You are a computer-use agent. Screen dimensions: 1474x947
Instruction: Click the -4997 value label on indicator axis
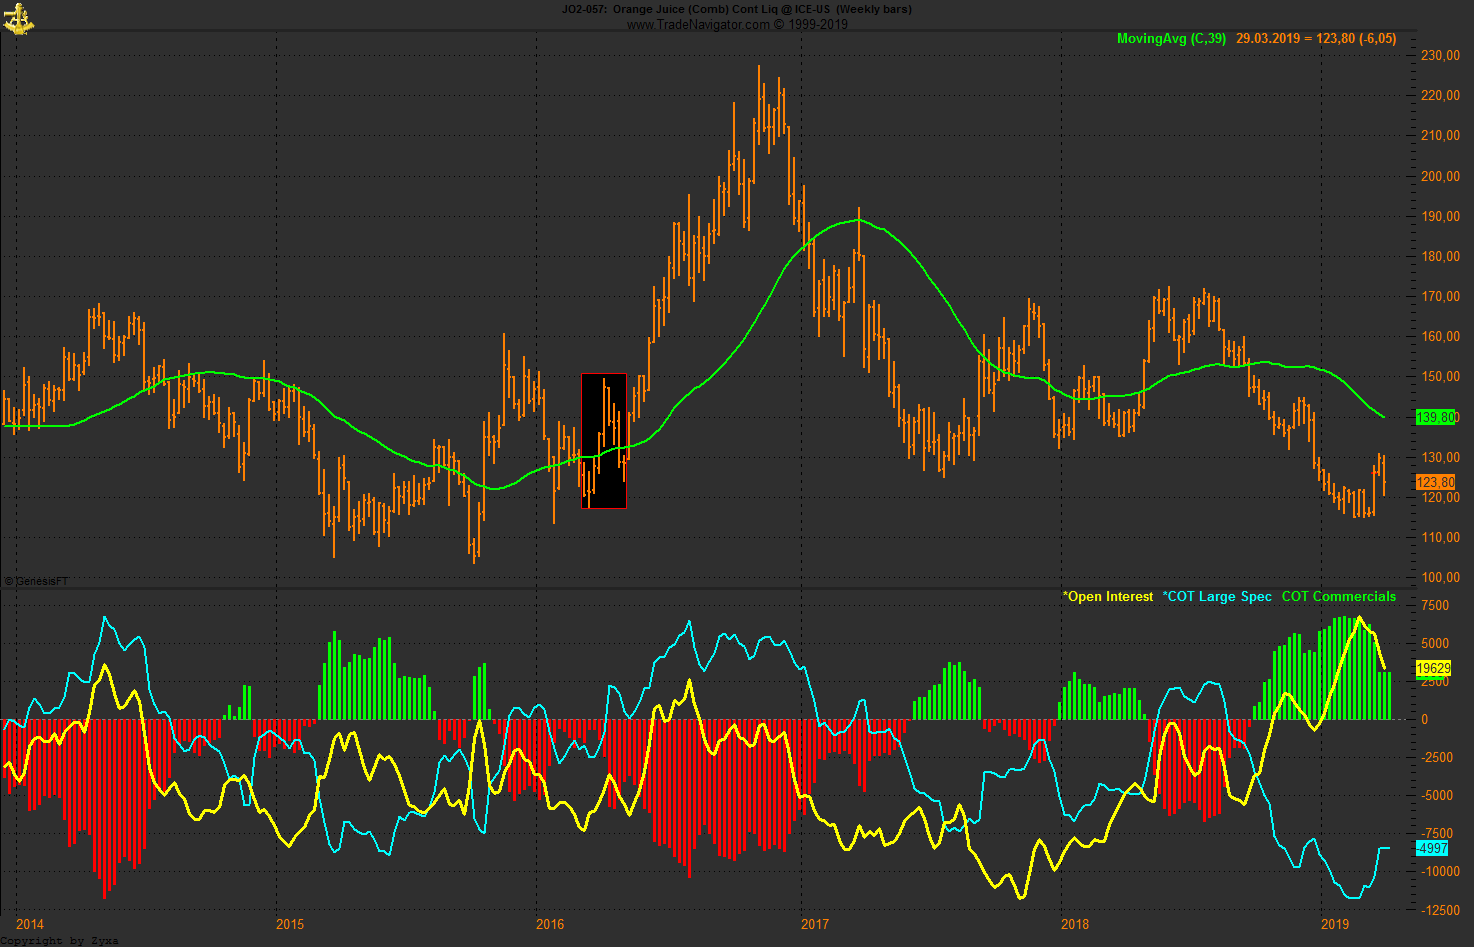pos(1432,849)
